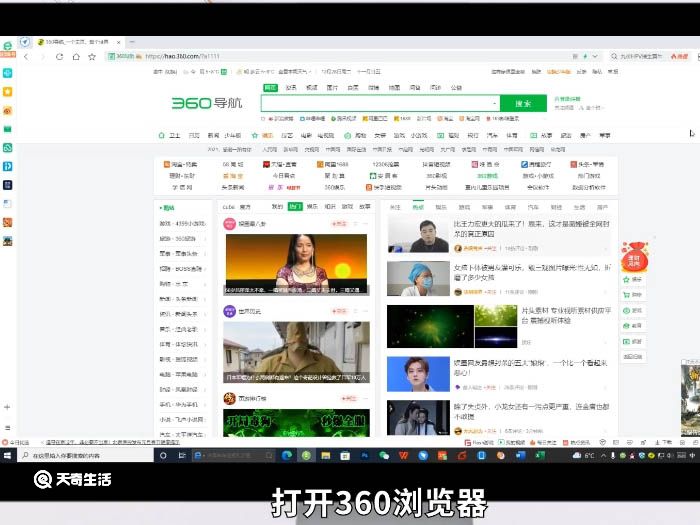Open the dropdown arrow inside the search box

(x=494, y=104)
